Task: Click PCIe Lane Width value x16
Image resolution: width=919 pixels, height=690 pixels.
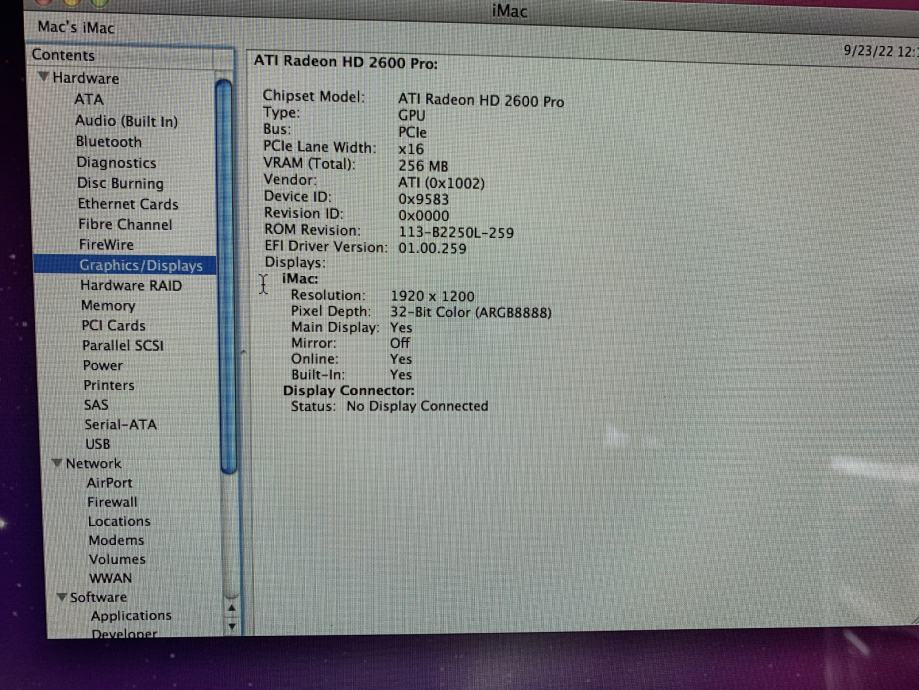Action: [411, 149]
